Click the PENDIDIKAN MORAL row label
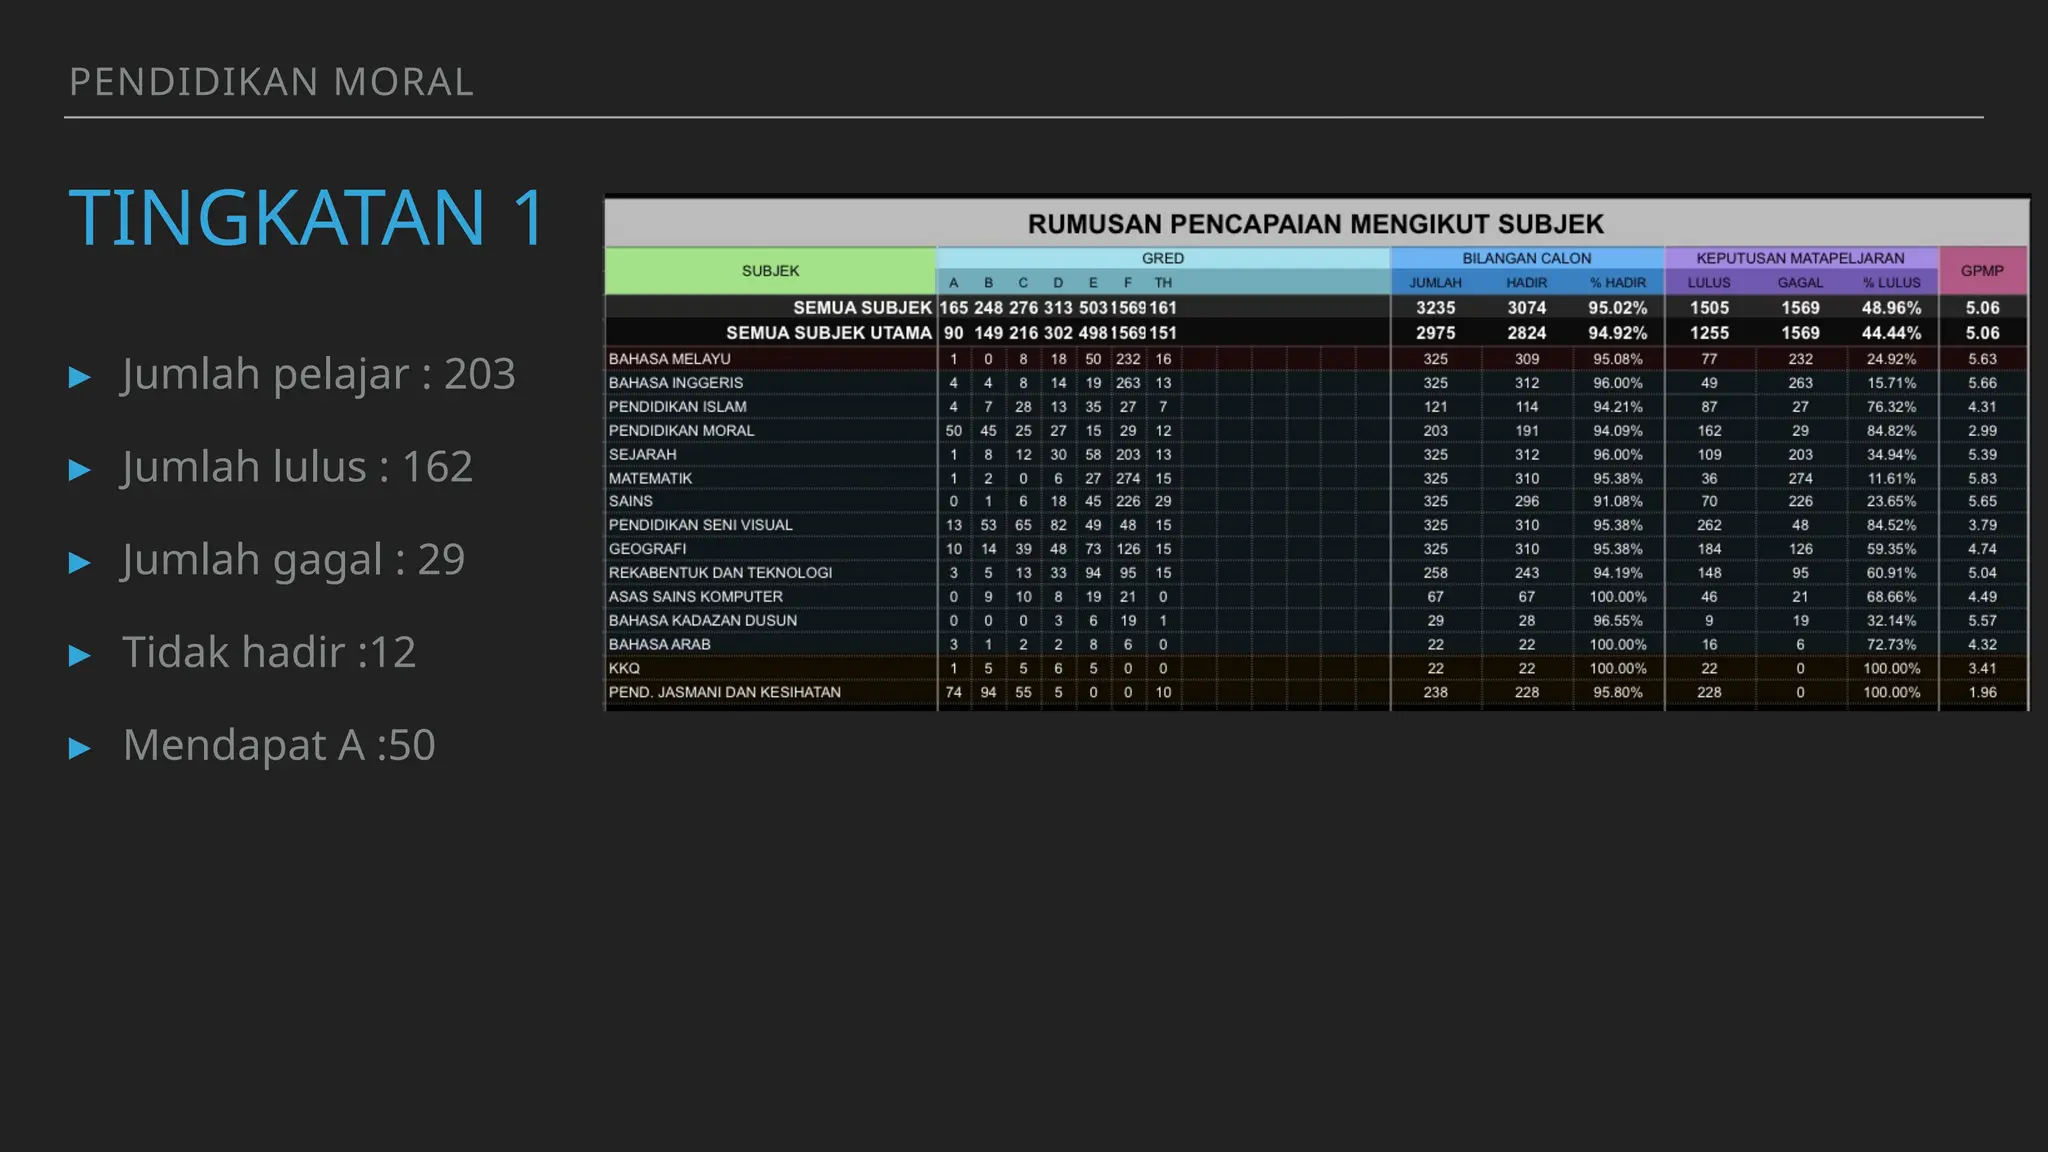2048x1152 pixels. click(x=682, y=431)
